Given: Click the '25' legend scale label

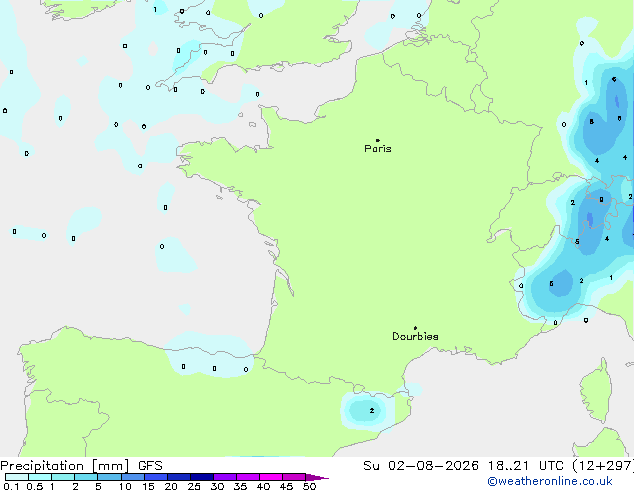Looking at the screenshot, I should (194, 486).
